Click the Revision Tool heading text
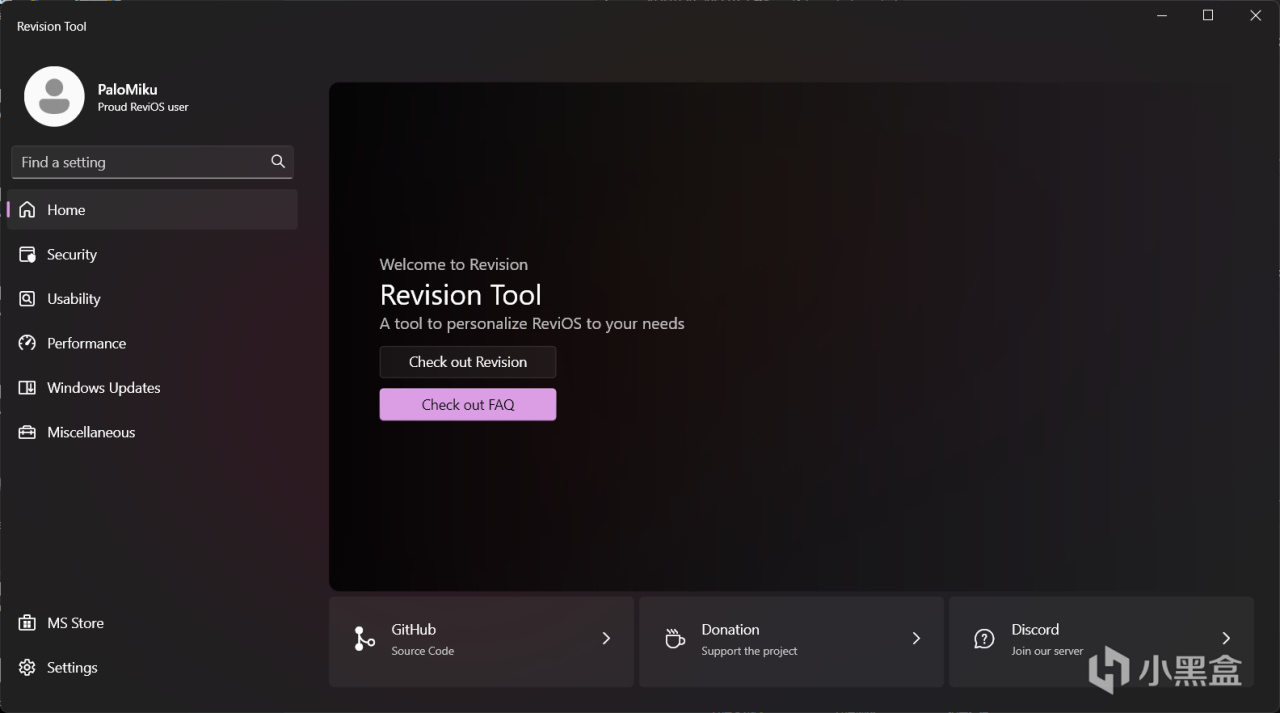 [x=461, y=295]
